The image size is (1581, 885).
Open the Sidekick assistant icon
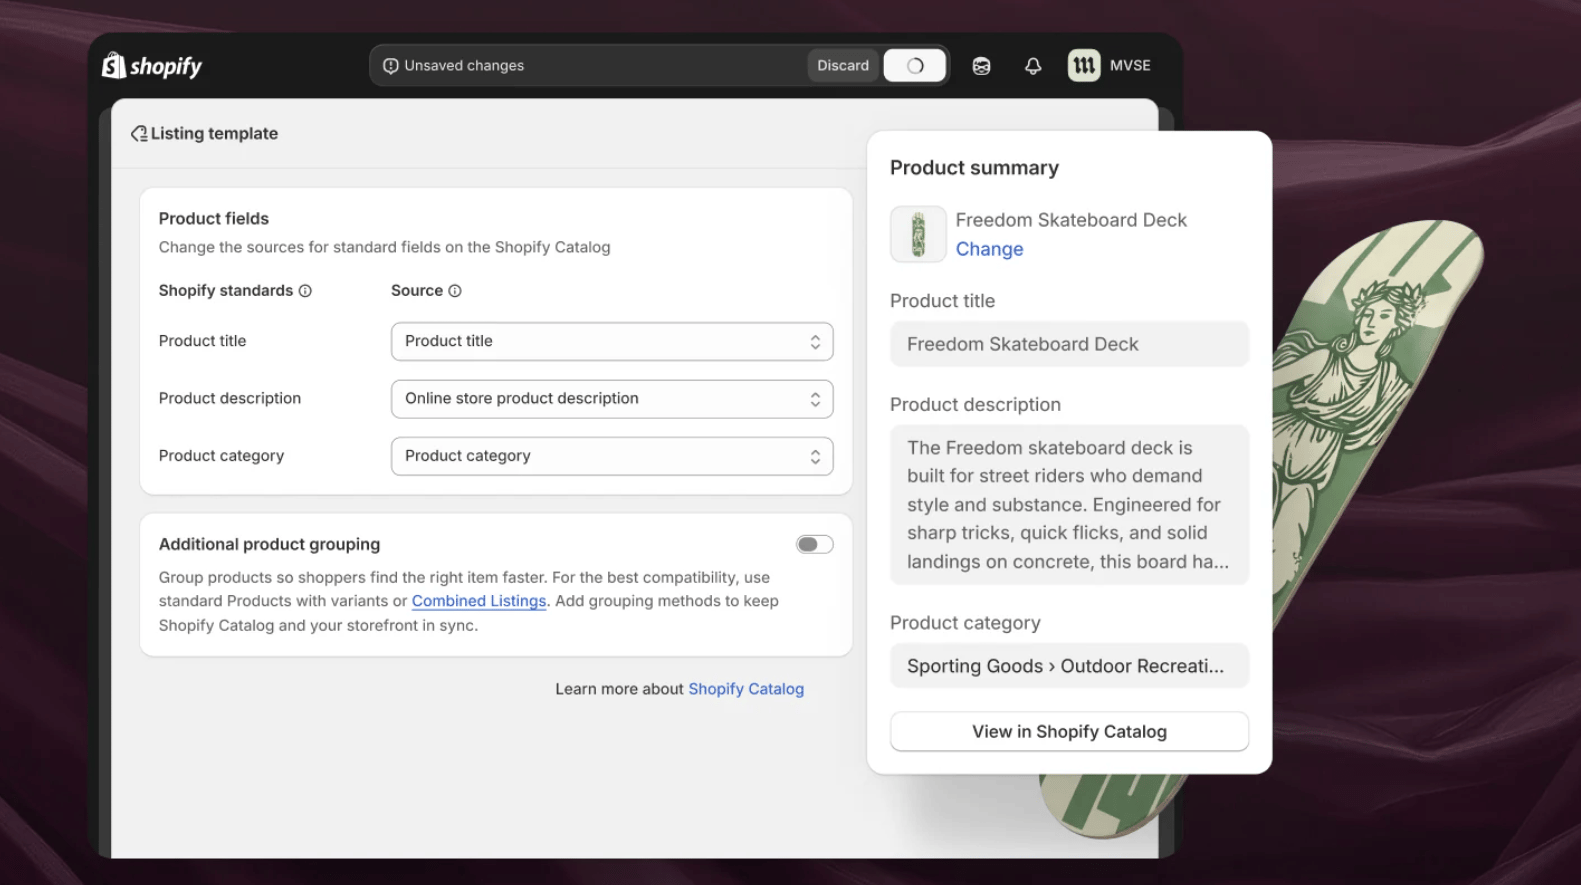pyautogui.click(x=981, y=66)
